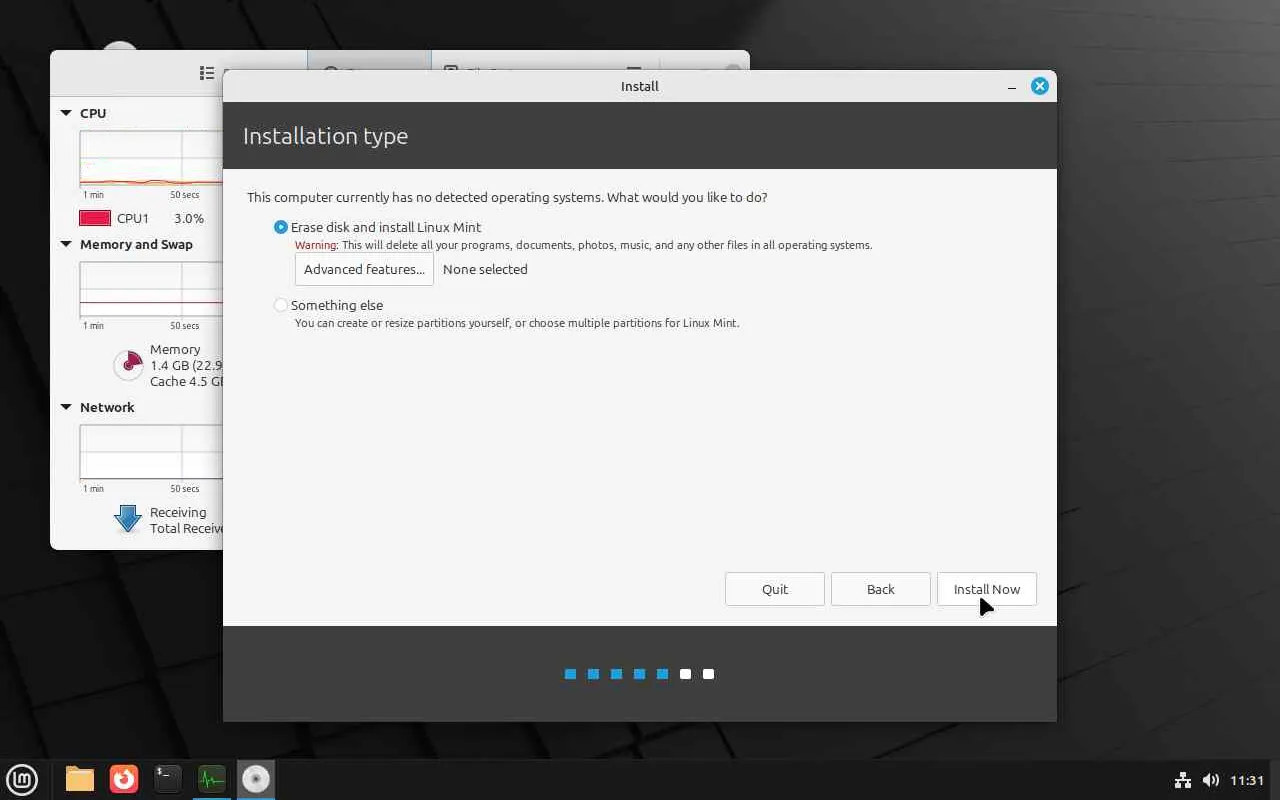
Task: Click the red 'Warning:' text
Action: coord(317,245)
